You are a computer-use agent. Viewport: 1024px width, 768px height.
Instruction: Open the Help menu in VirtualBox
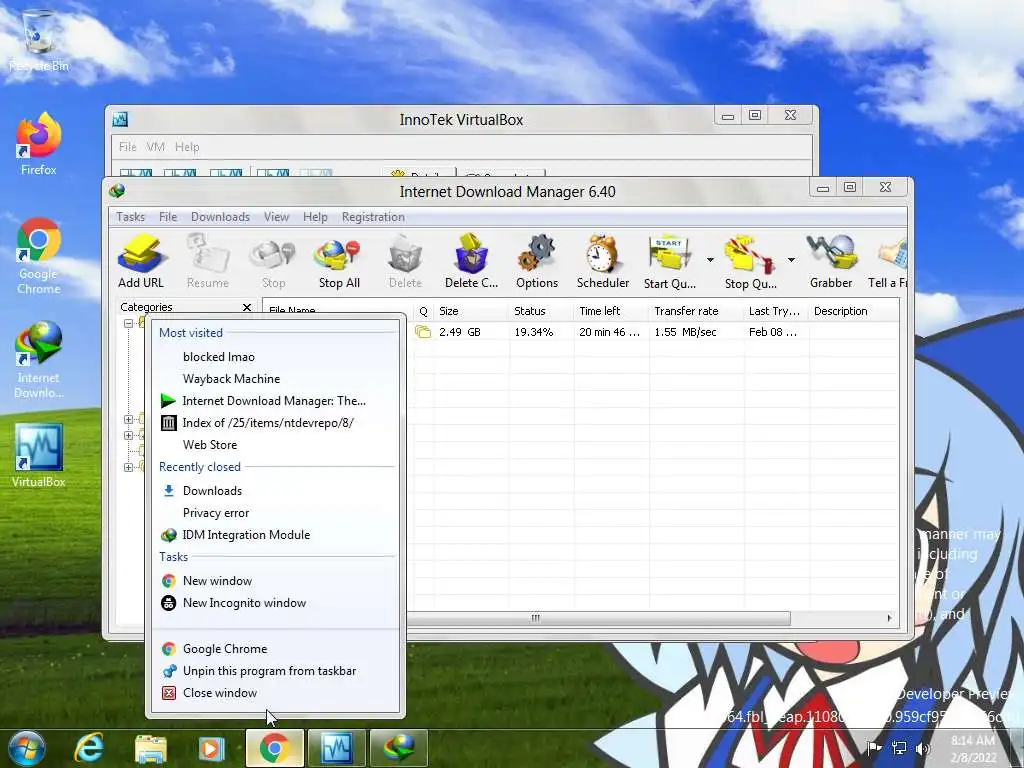[x=187, y=147]
